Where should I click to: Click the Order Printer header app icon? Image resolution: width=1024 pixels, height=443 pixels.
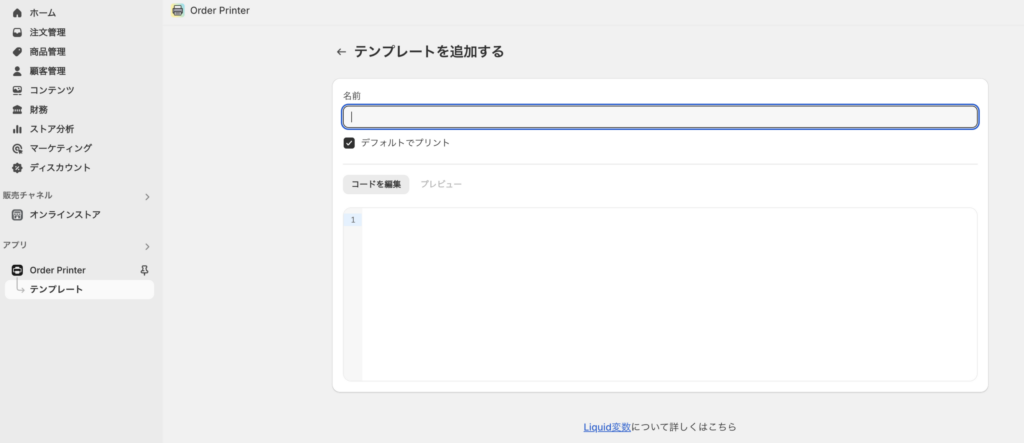[x=178, y=10]
